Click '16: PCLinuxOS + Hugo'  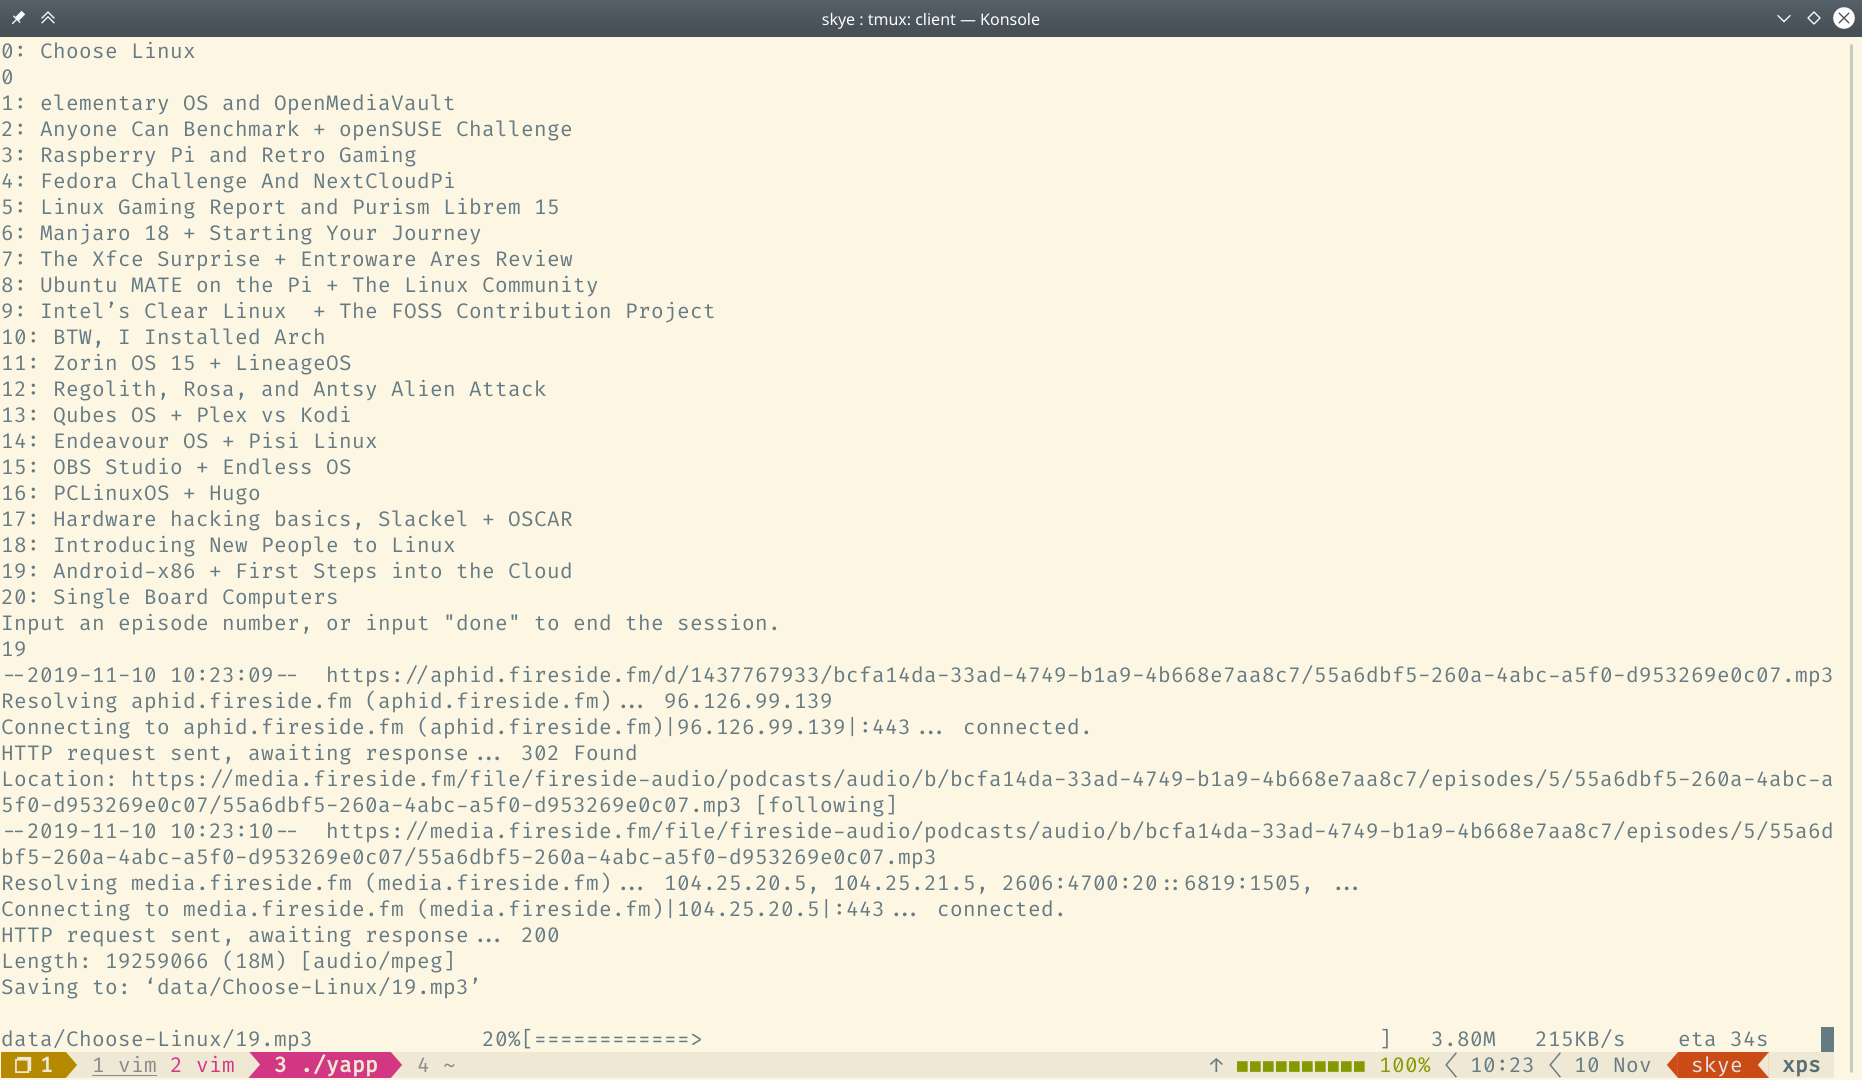point(131,493)
